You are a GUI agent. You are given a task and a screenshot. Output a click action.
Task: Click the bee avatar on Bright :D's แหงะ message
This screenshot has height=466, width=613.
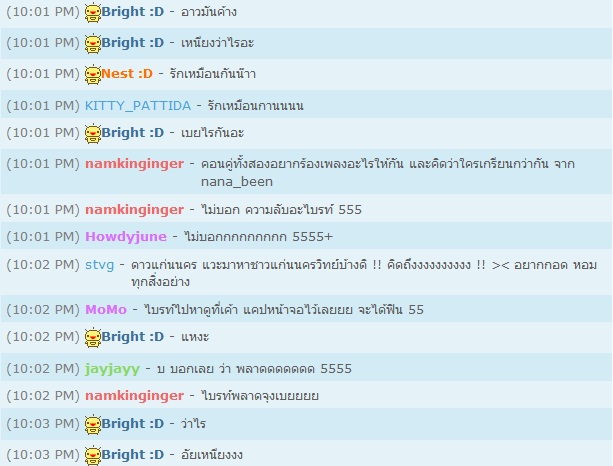93,337
